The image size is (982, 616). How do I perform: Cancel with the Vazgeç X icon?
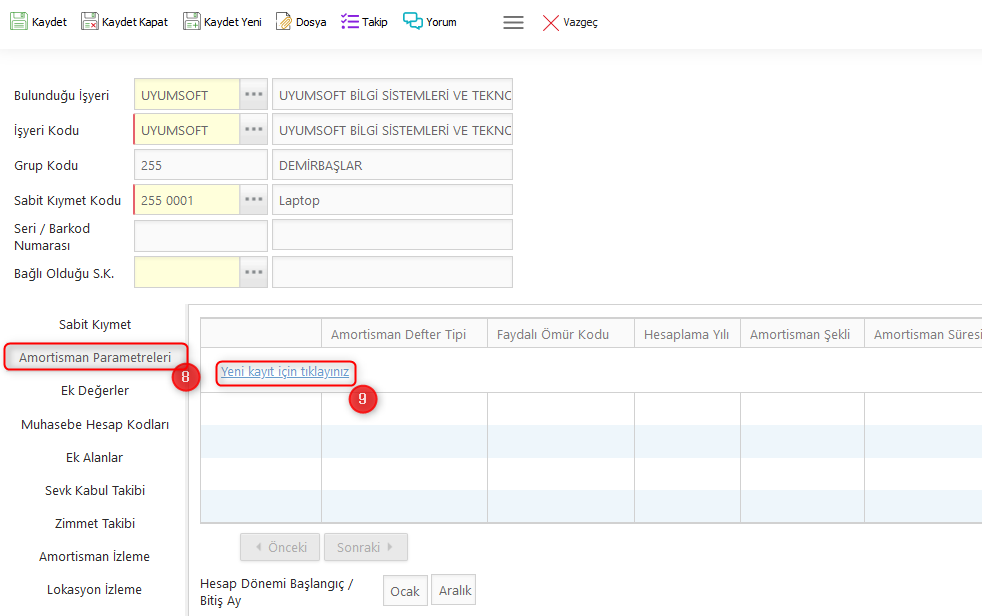[551, 23]
